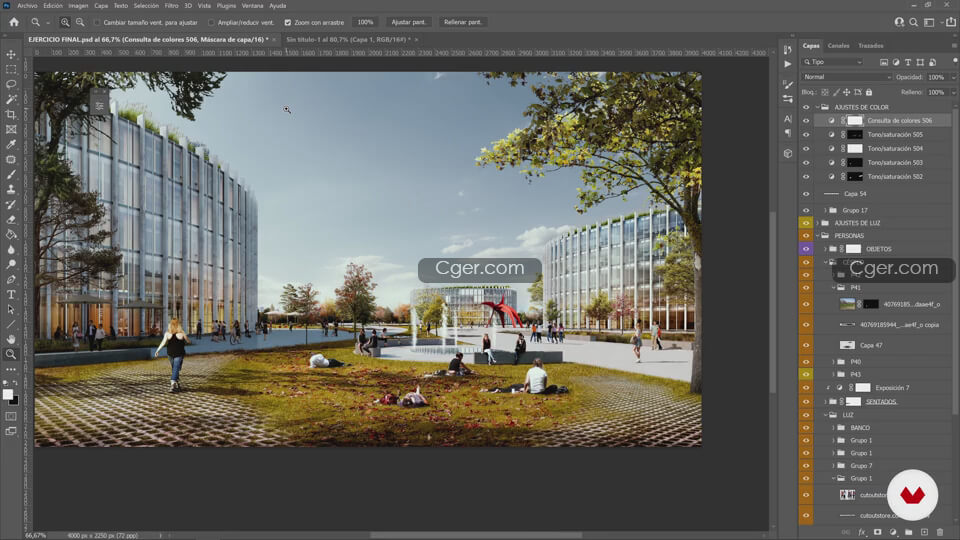This screenshot has width=960, height=540.
Task: Select the Type tool
Action: (x=12, y=294)
